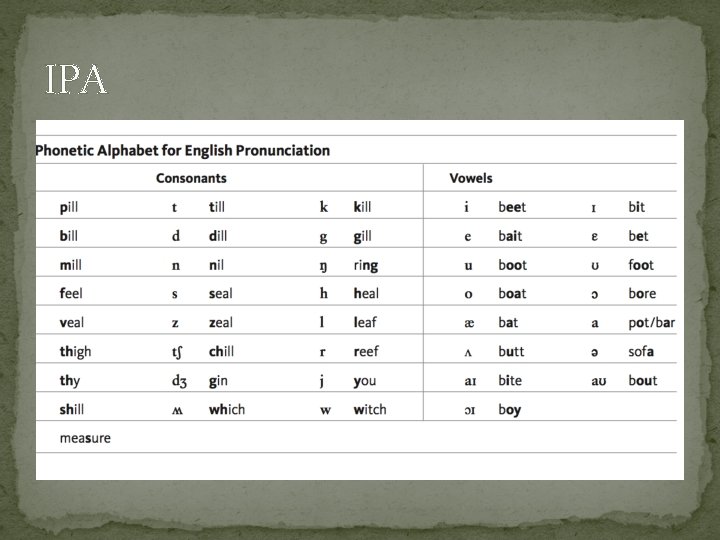
Task: Select the Vowels column header
Action: 471,179
